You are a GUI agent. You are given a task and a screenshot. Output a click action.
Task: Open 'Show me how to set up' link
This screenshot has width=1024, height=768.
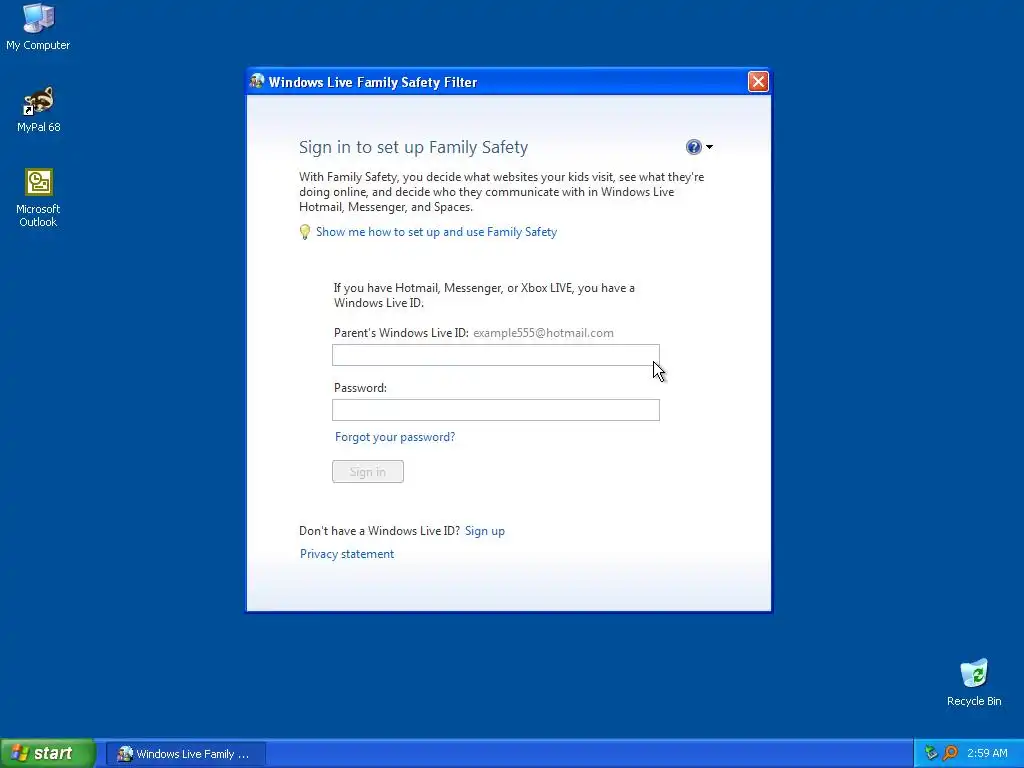tap(436, 232)
